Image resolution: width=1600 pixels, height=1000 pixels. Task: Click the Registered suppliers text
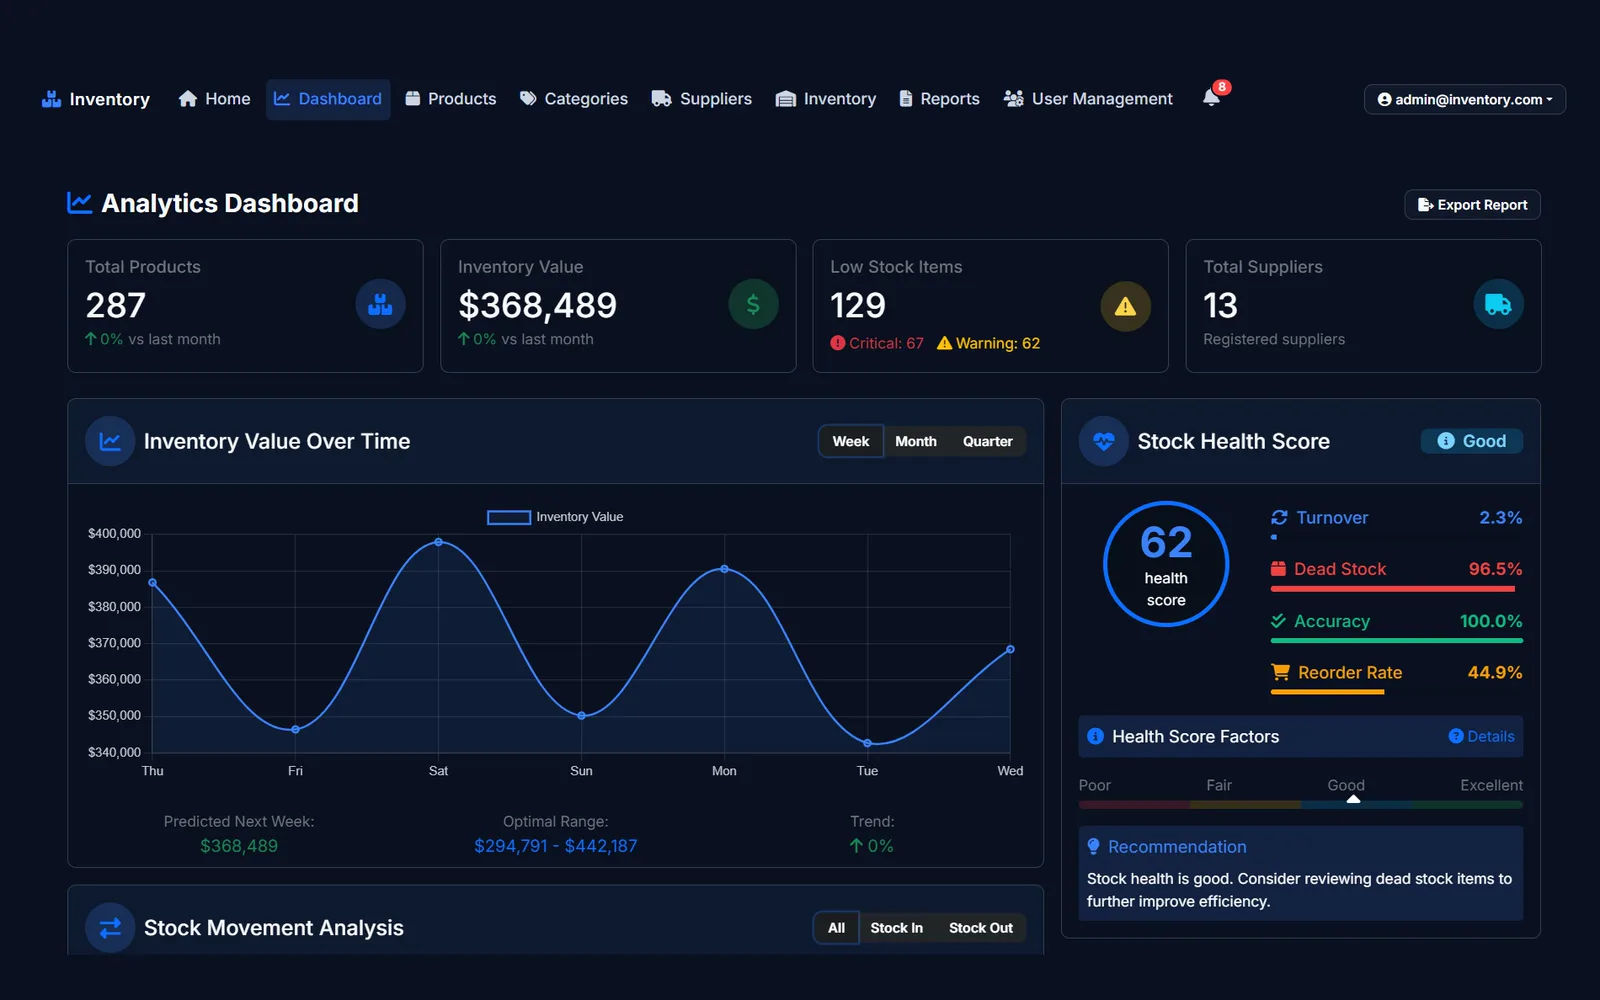[1274, 339]
